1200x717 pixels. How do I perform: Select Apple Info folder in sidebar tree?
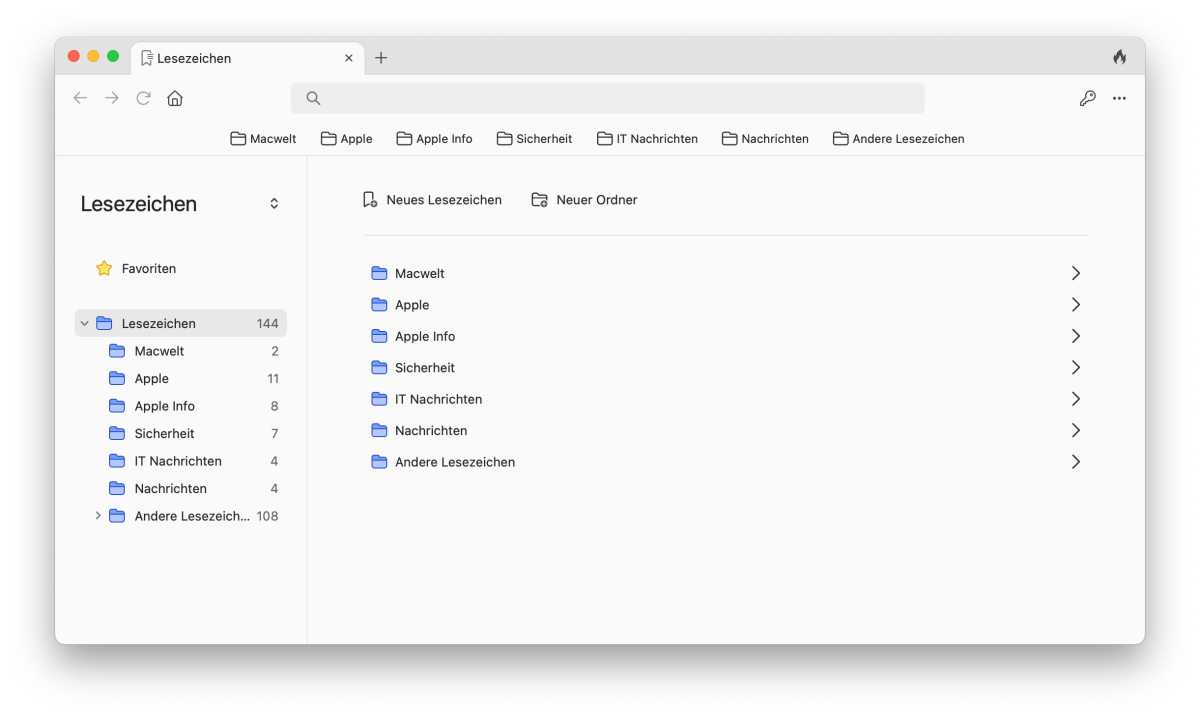coord(180,406)
